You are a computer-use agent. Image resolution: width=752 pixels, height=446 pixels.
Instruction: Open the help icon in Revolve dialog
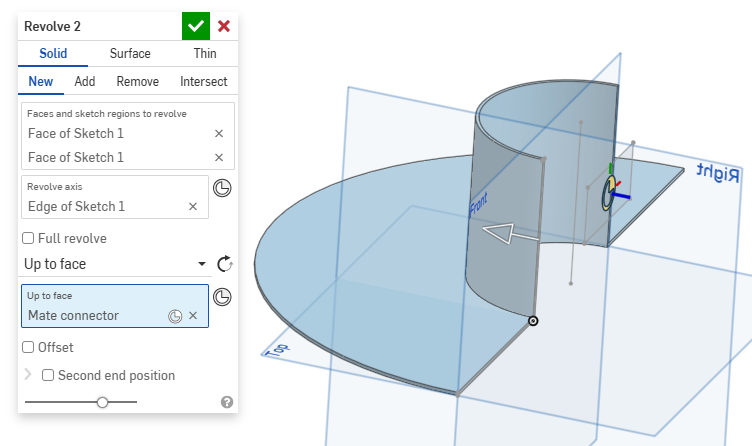226,402
